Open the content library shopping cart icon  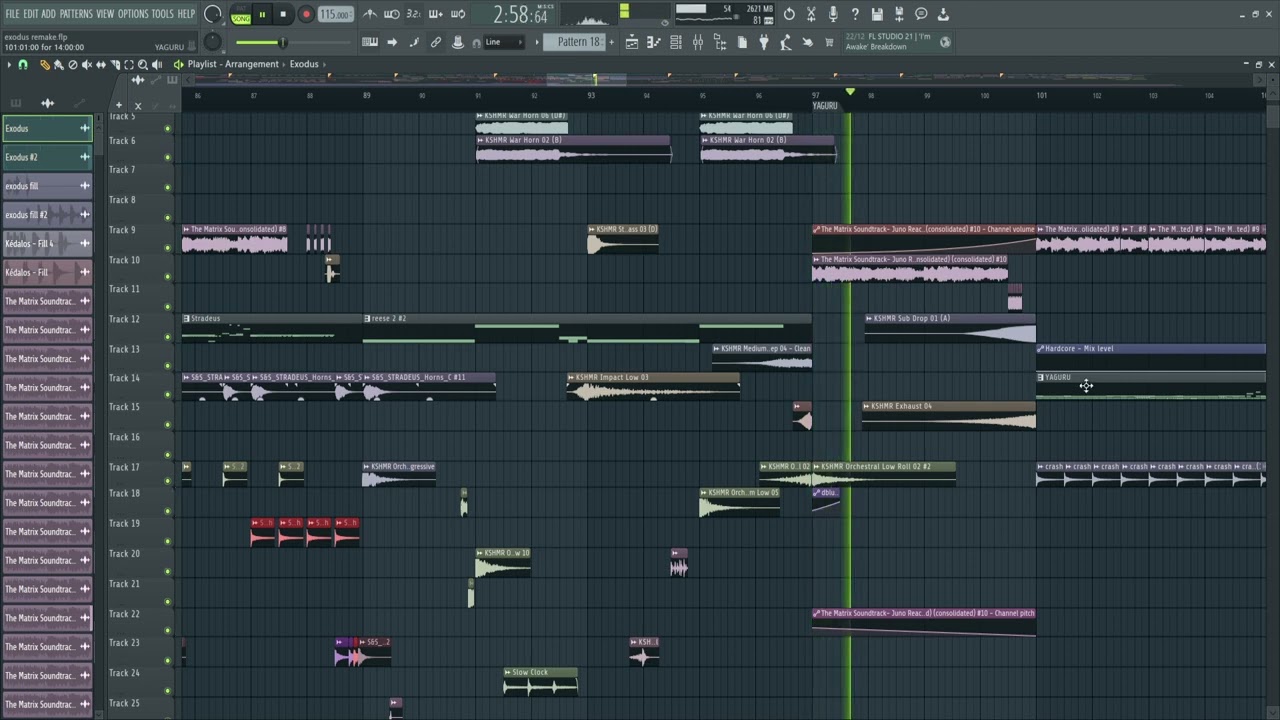(x=830, y=42)
